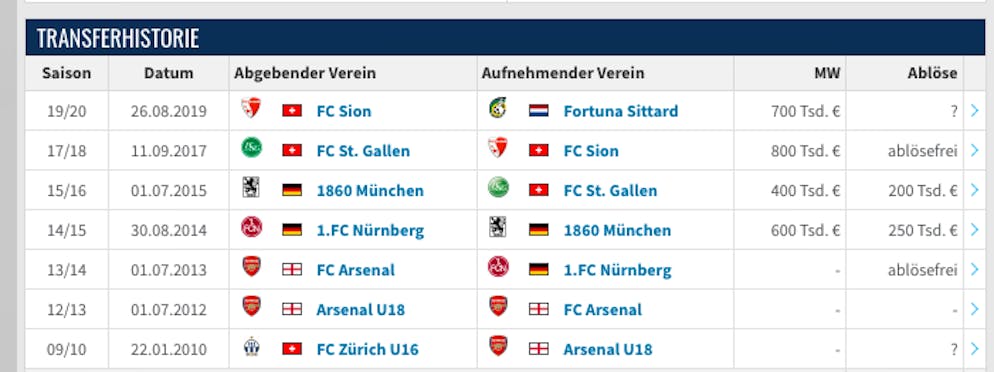The height and width of the screenshot is (372, 994).
Task: Click FC Zürich U16 club crest
Action: (x=252, y=347)
